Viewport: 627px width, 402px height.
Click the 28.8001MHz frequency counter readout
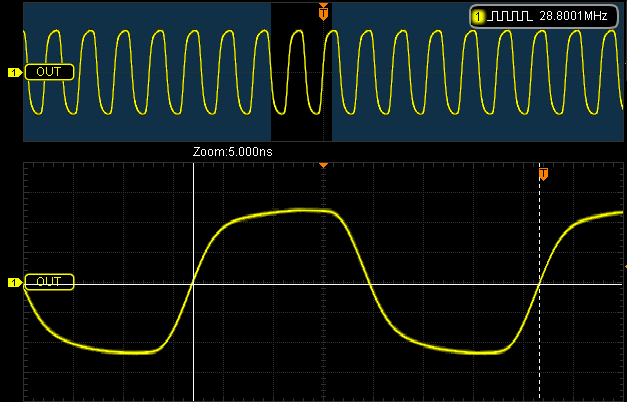point(573,16)
